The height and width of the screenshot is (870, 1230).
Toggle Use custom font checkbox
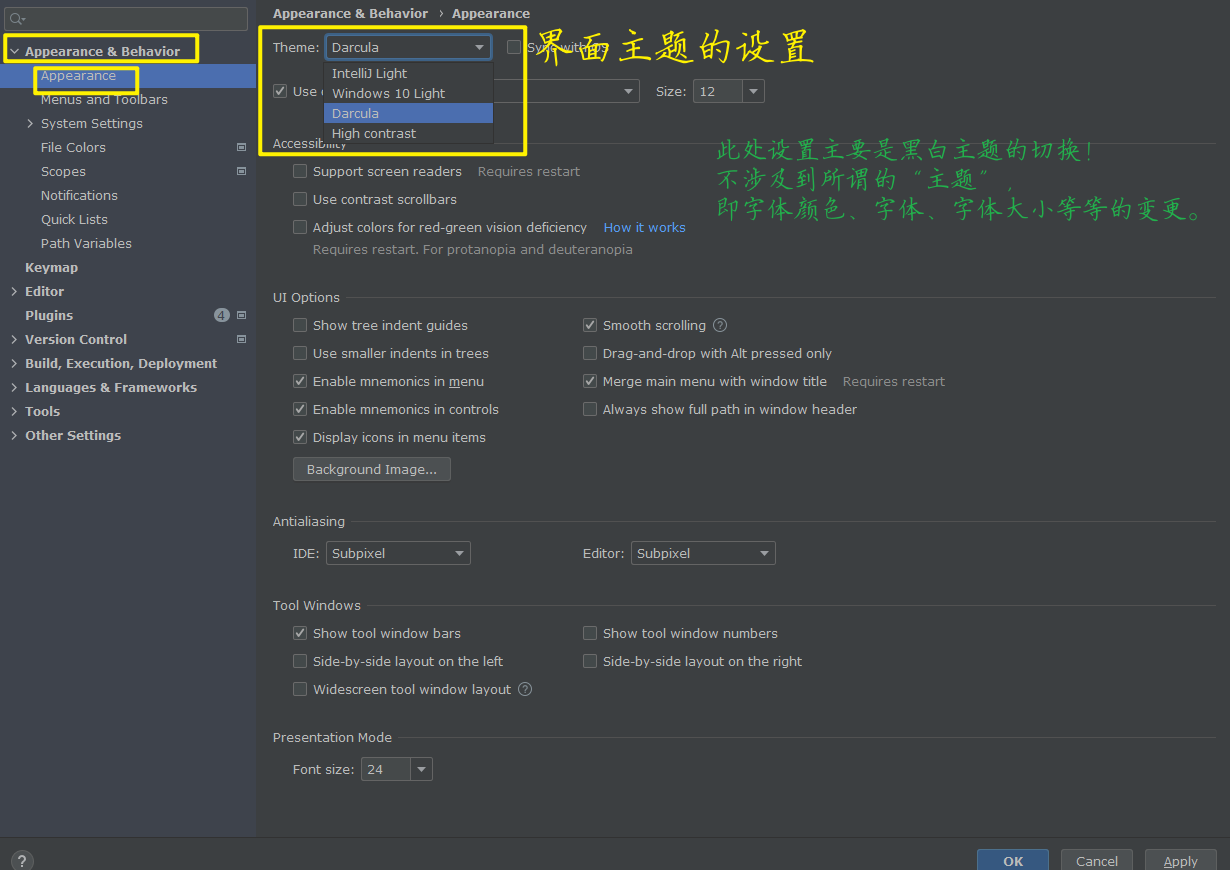[x=280, y=91]
